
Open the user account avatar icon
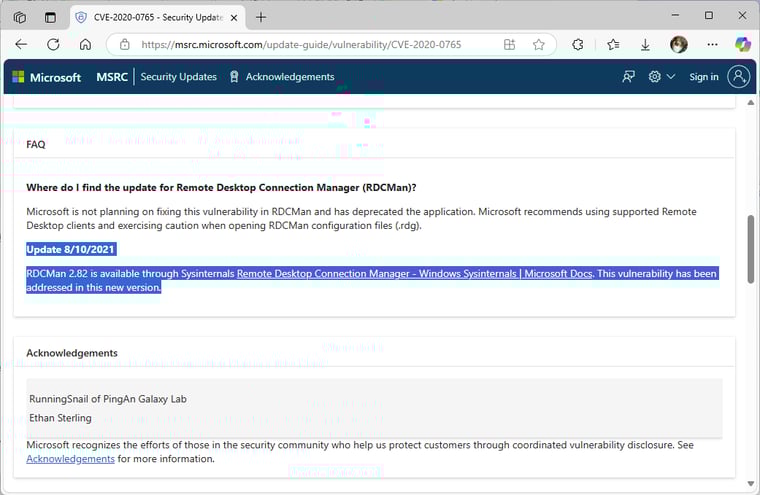(738, 77)
